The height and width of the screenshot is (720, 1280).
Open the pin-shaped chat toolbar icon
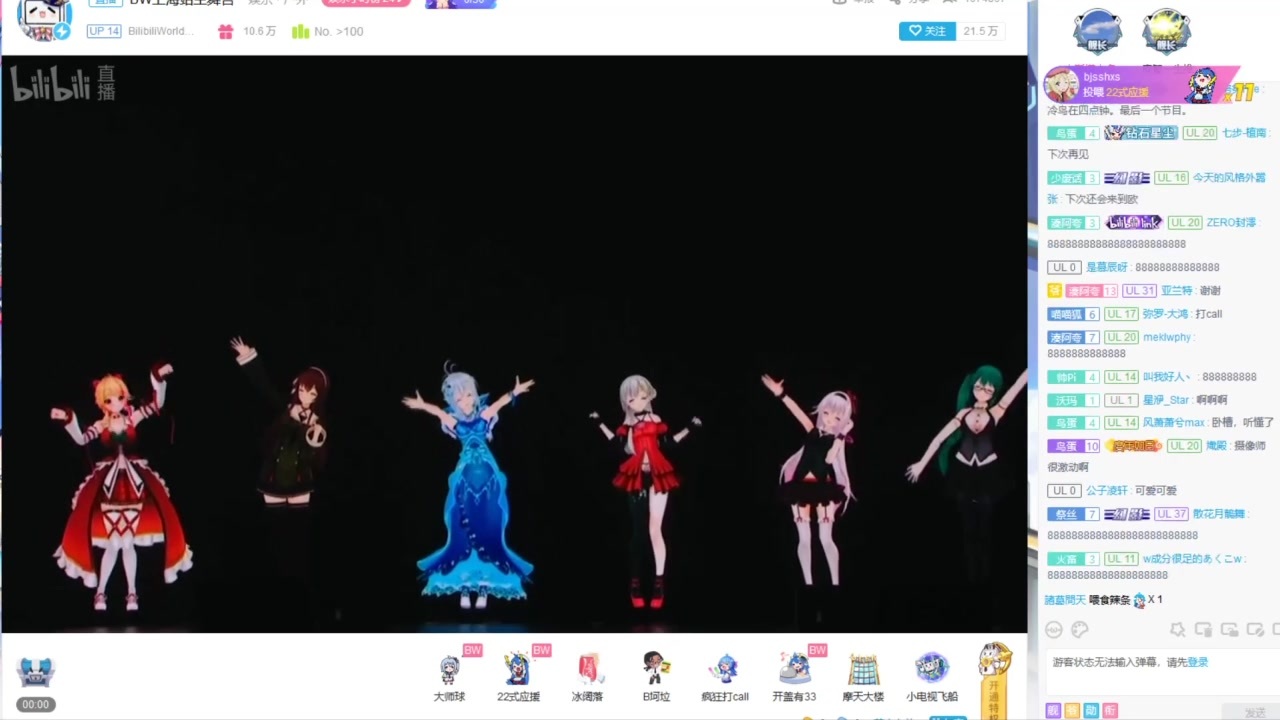(1178, 629)
